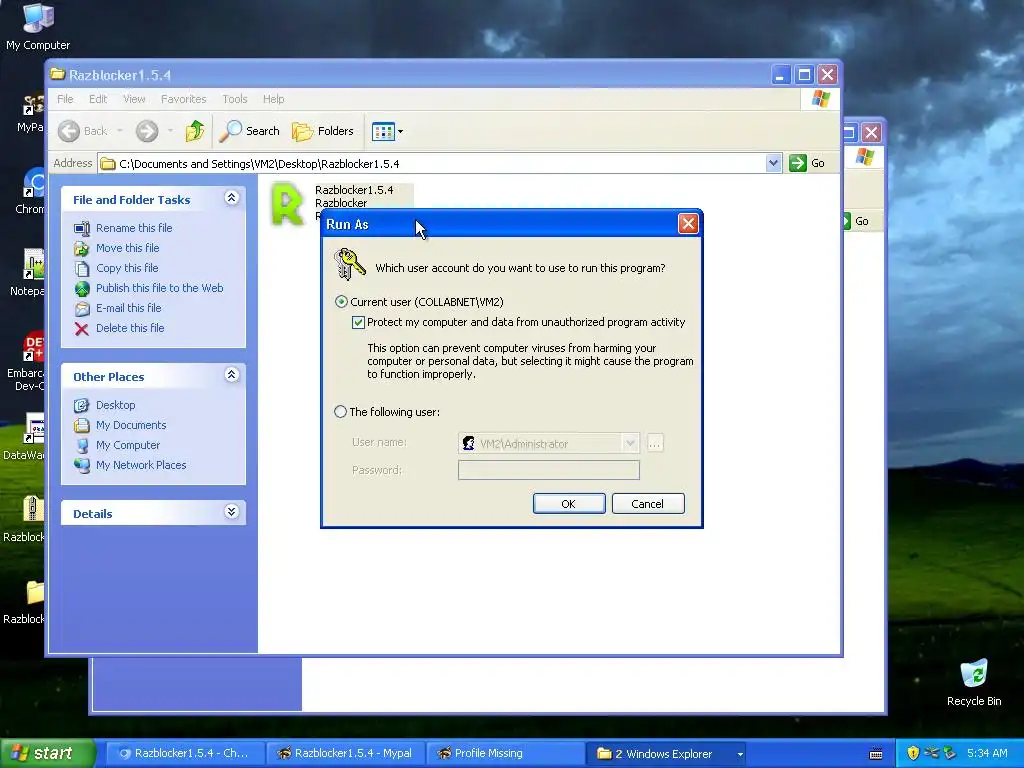Click the Go button in Razblocker1.5.4 window
Screen dimensions: 1024x768
pos(807,163)
